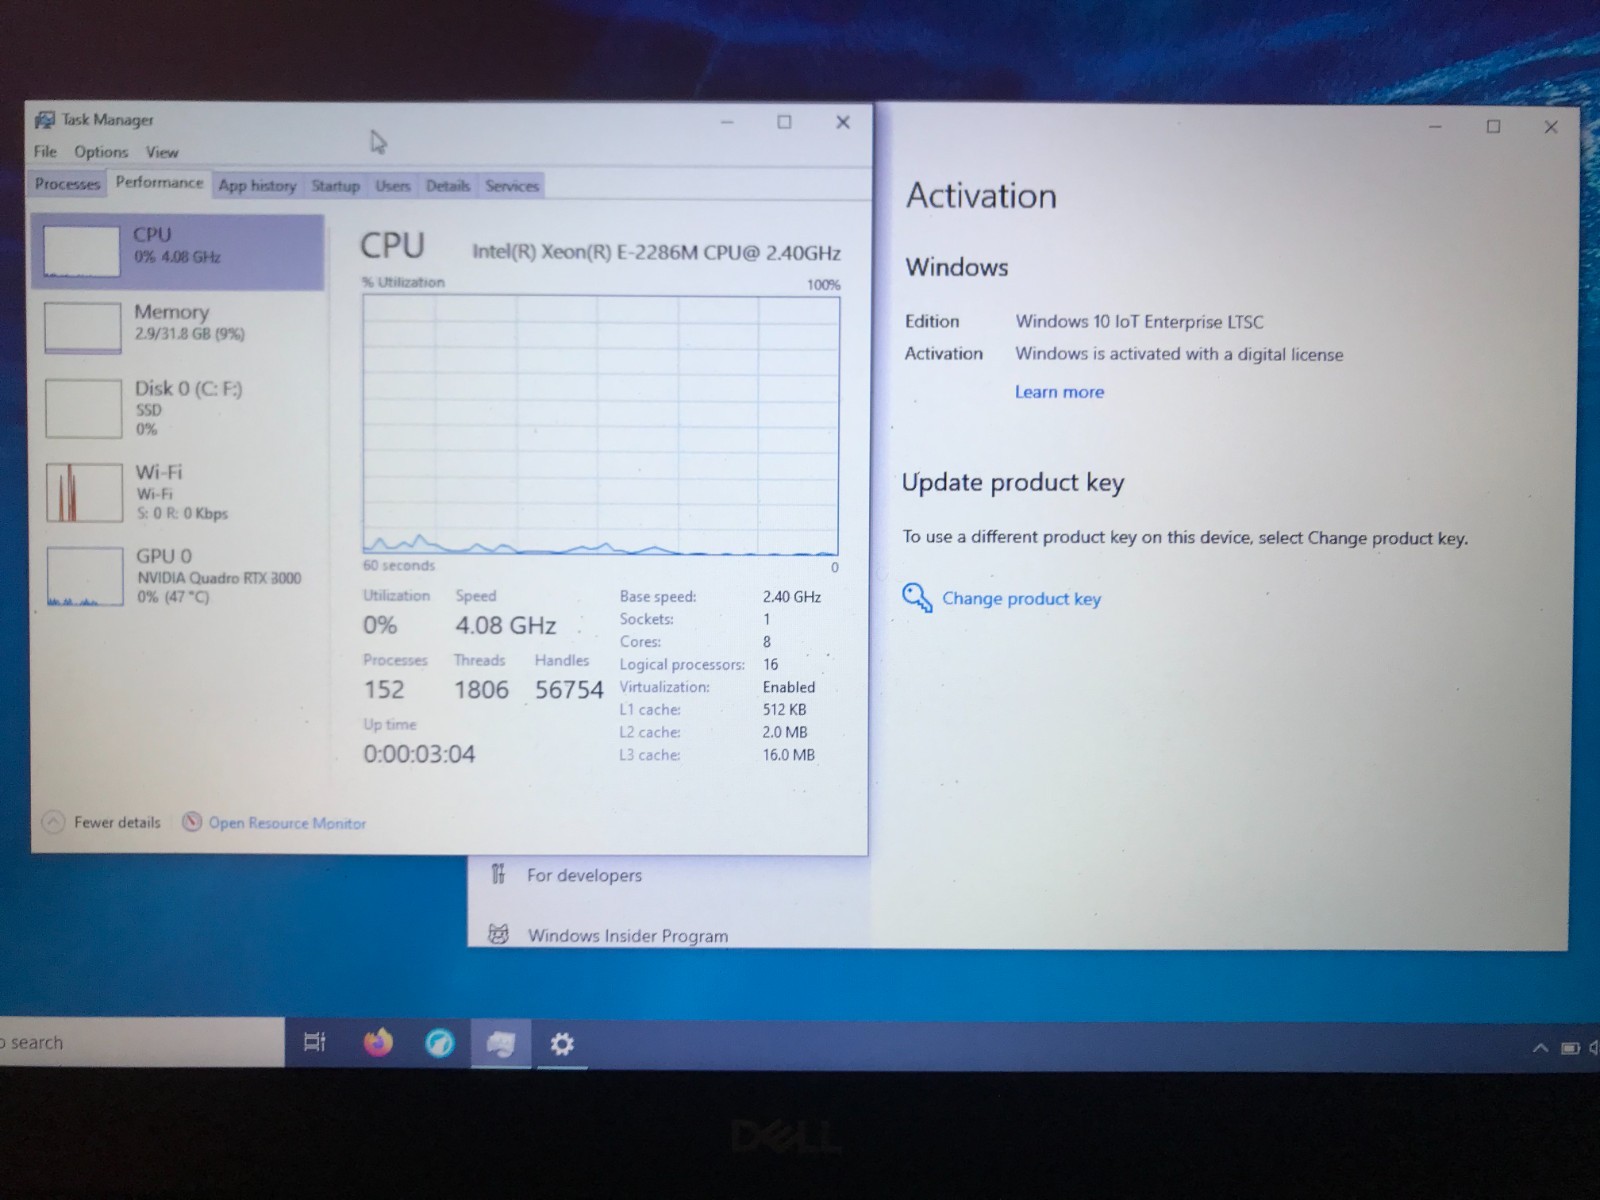Open For developers settings page
This screenshot has height=1200, width=1600.
point(584,875)
